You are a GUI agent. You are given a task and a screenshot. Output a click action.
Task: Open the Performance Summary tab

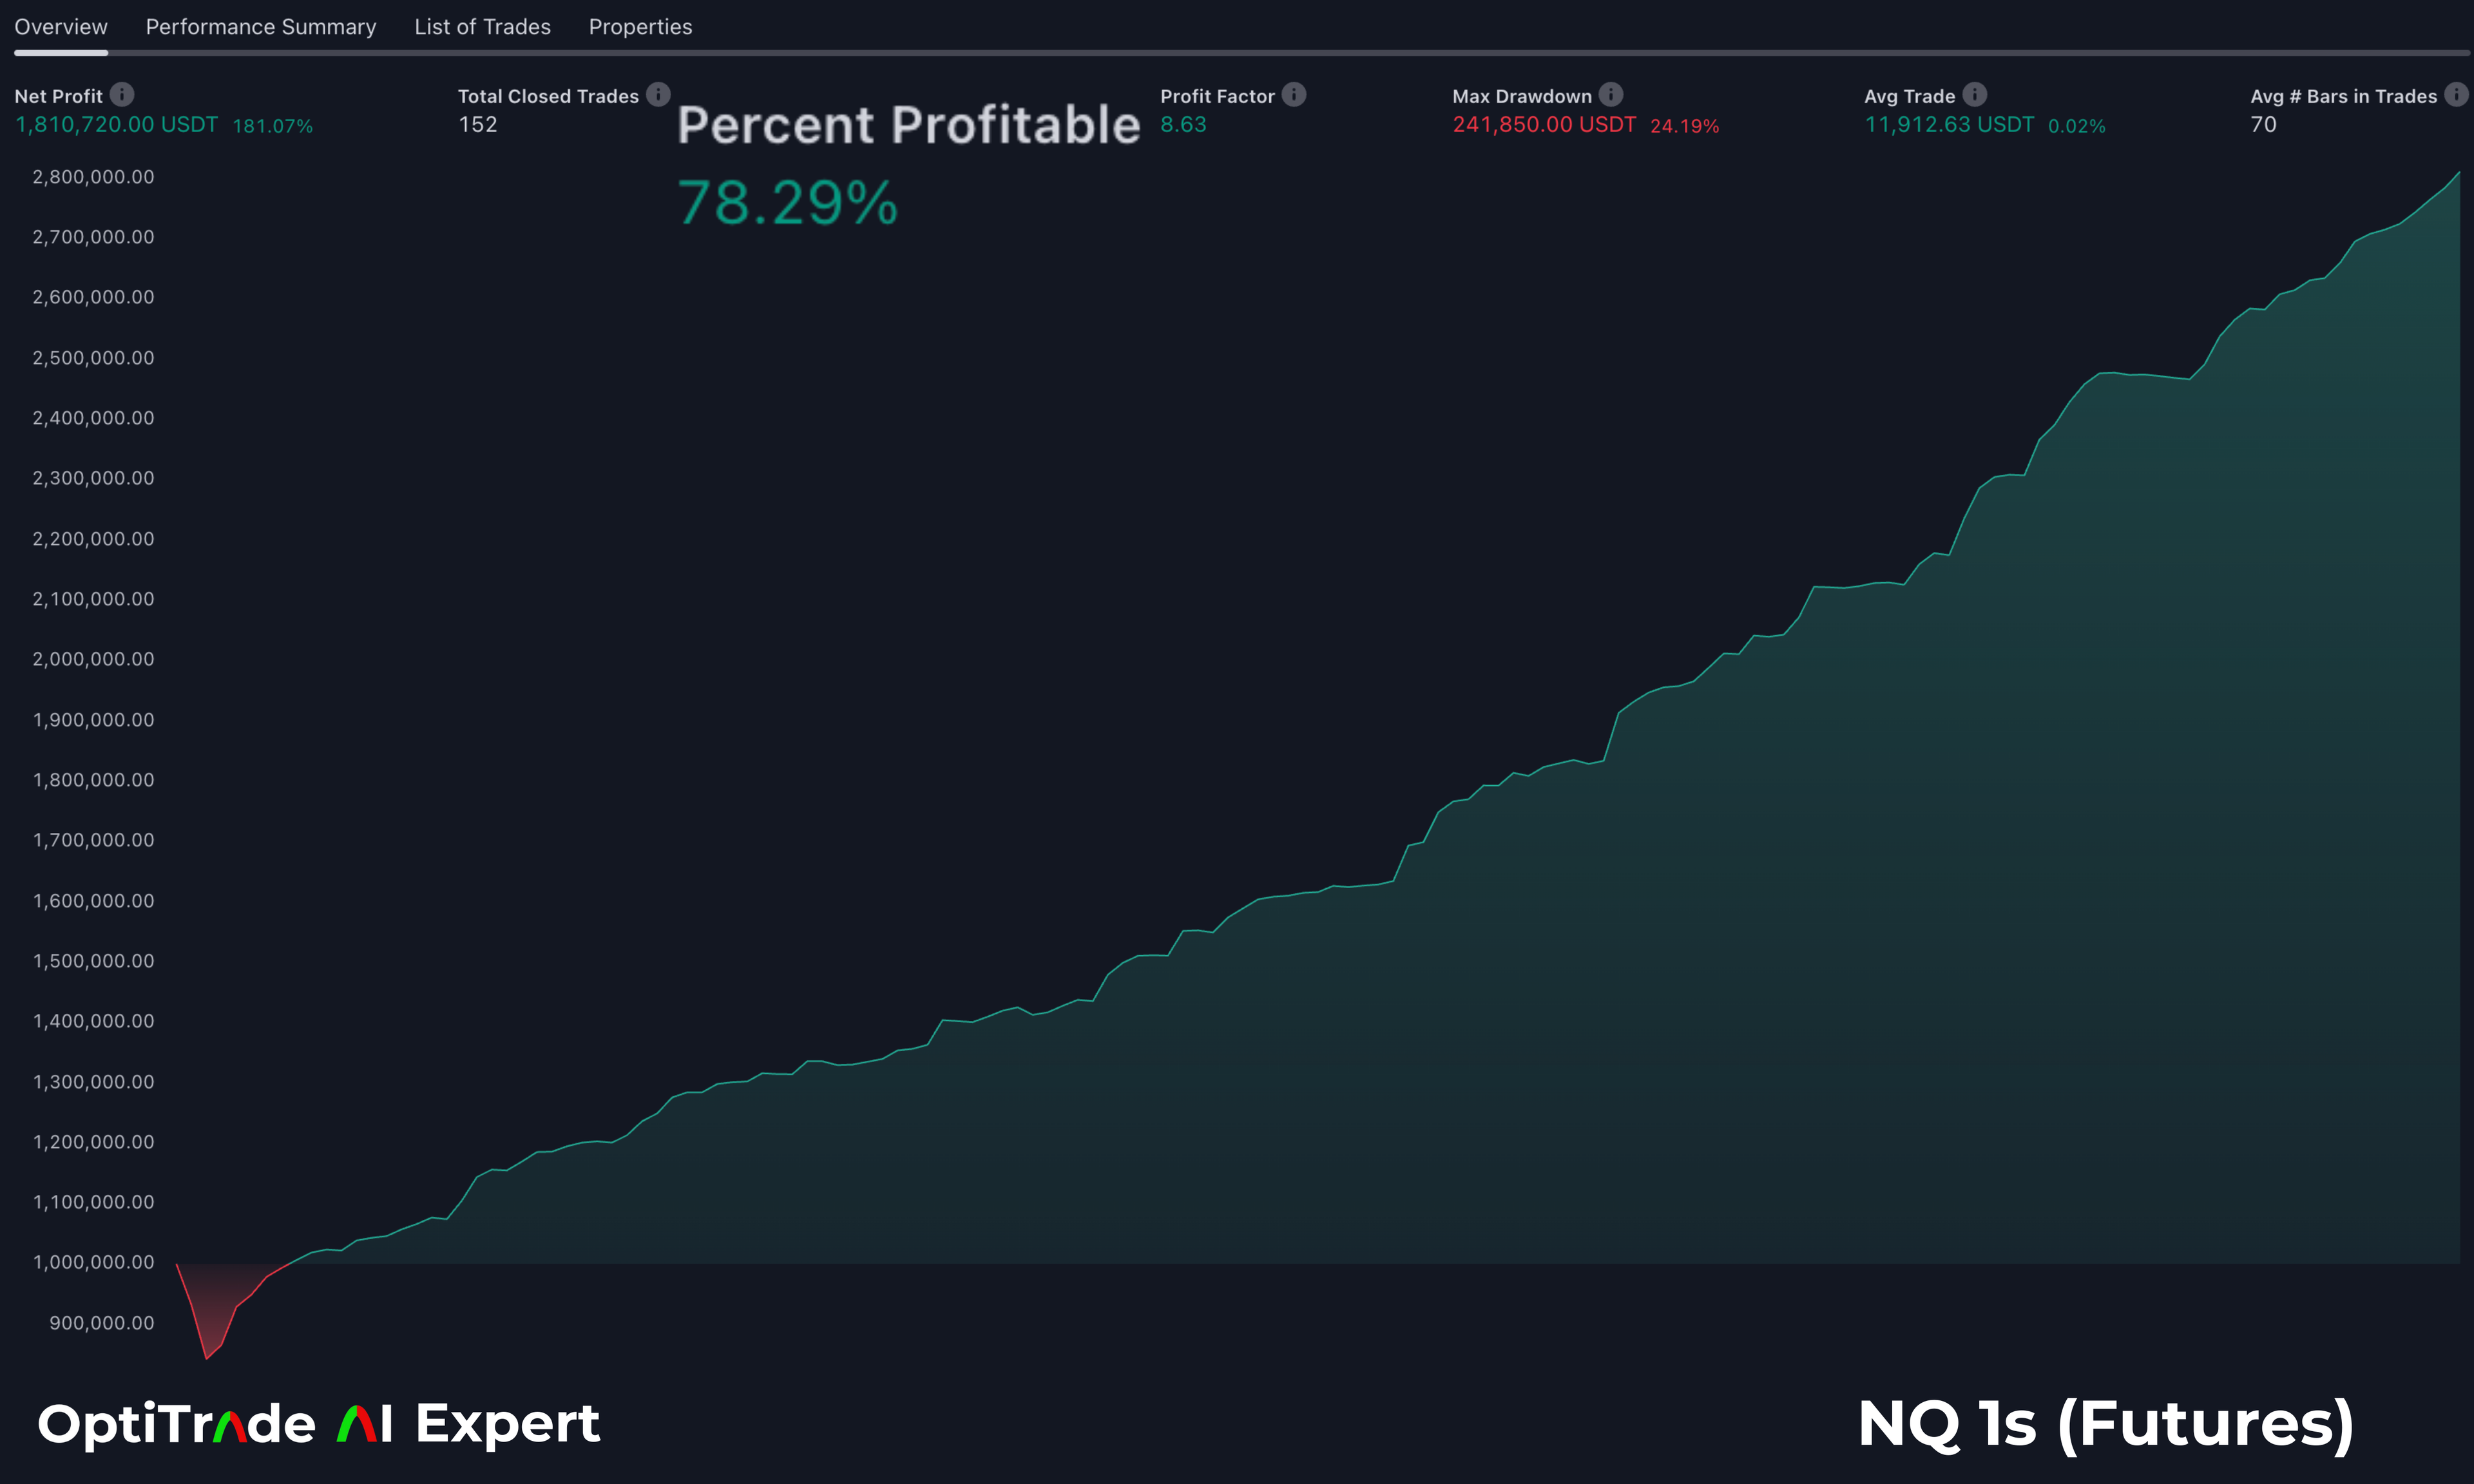point(261,27)
